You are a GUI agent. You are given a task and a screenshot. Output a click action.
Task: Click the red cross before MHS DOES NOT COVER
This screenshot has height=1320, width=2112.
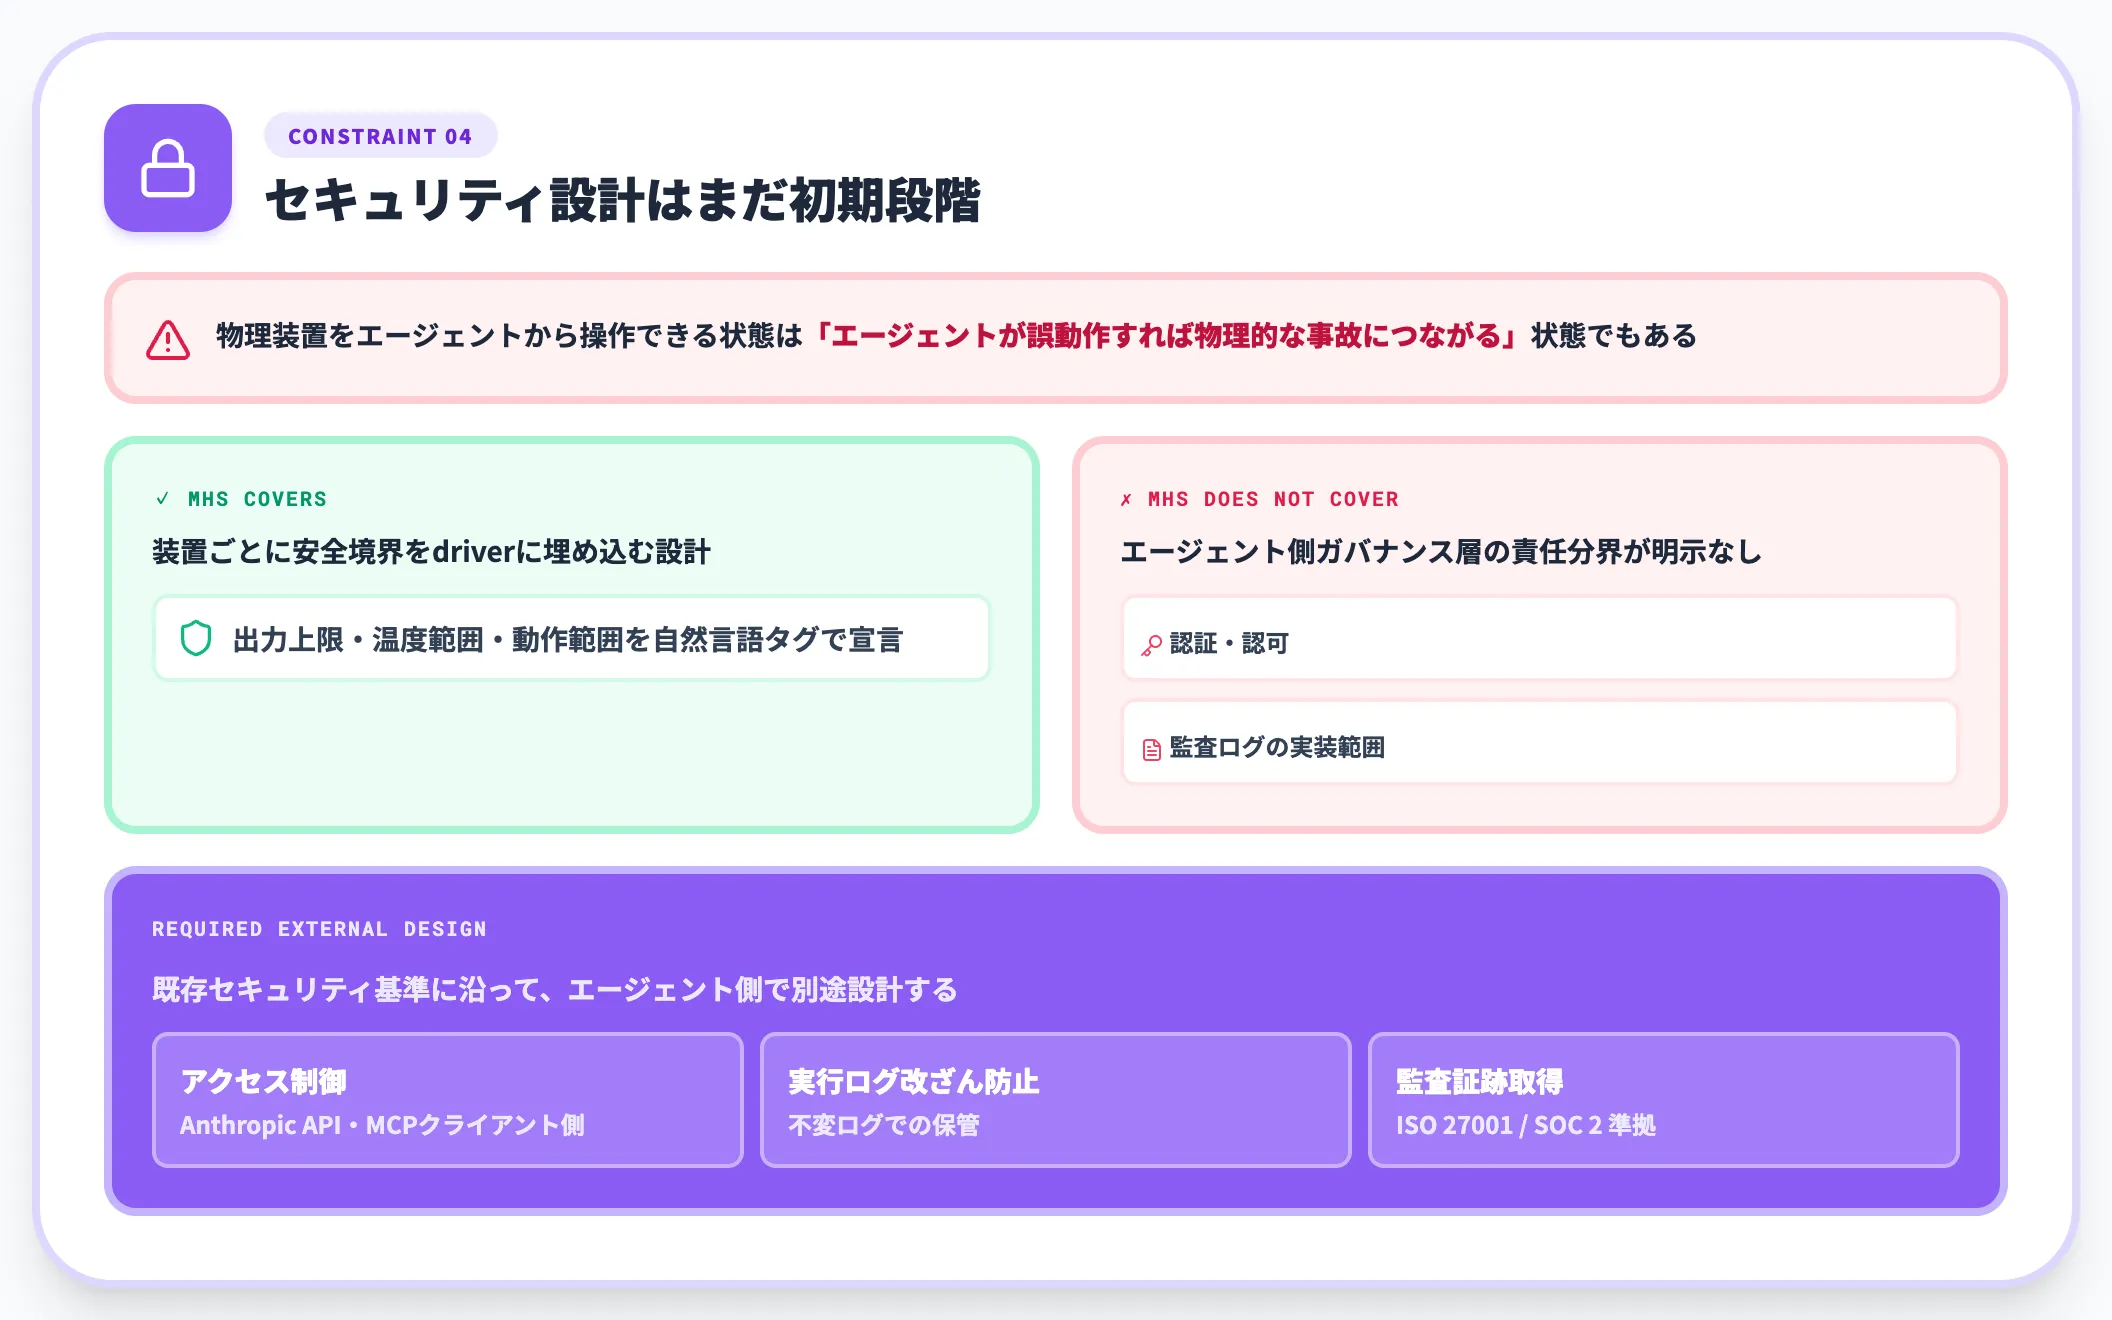click(x=1127, y=499)
